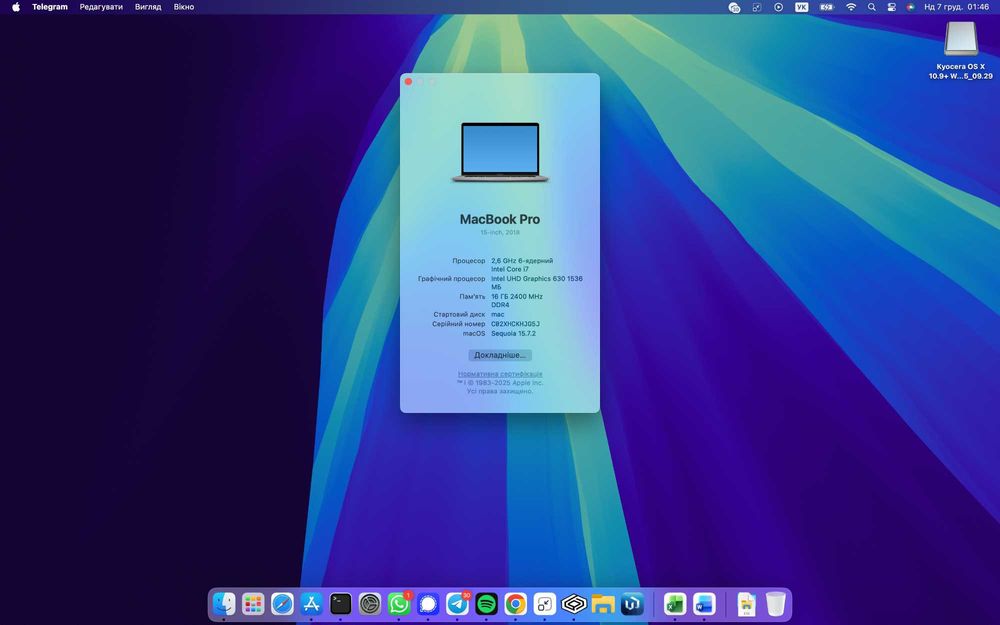The width and height of the screenshot is (1000, 625).
Task: Click the serial number C02XHCKHJG5J
Action: point(515,324)
